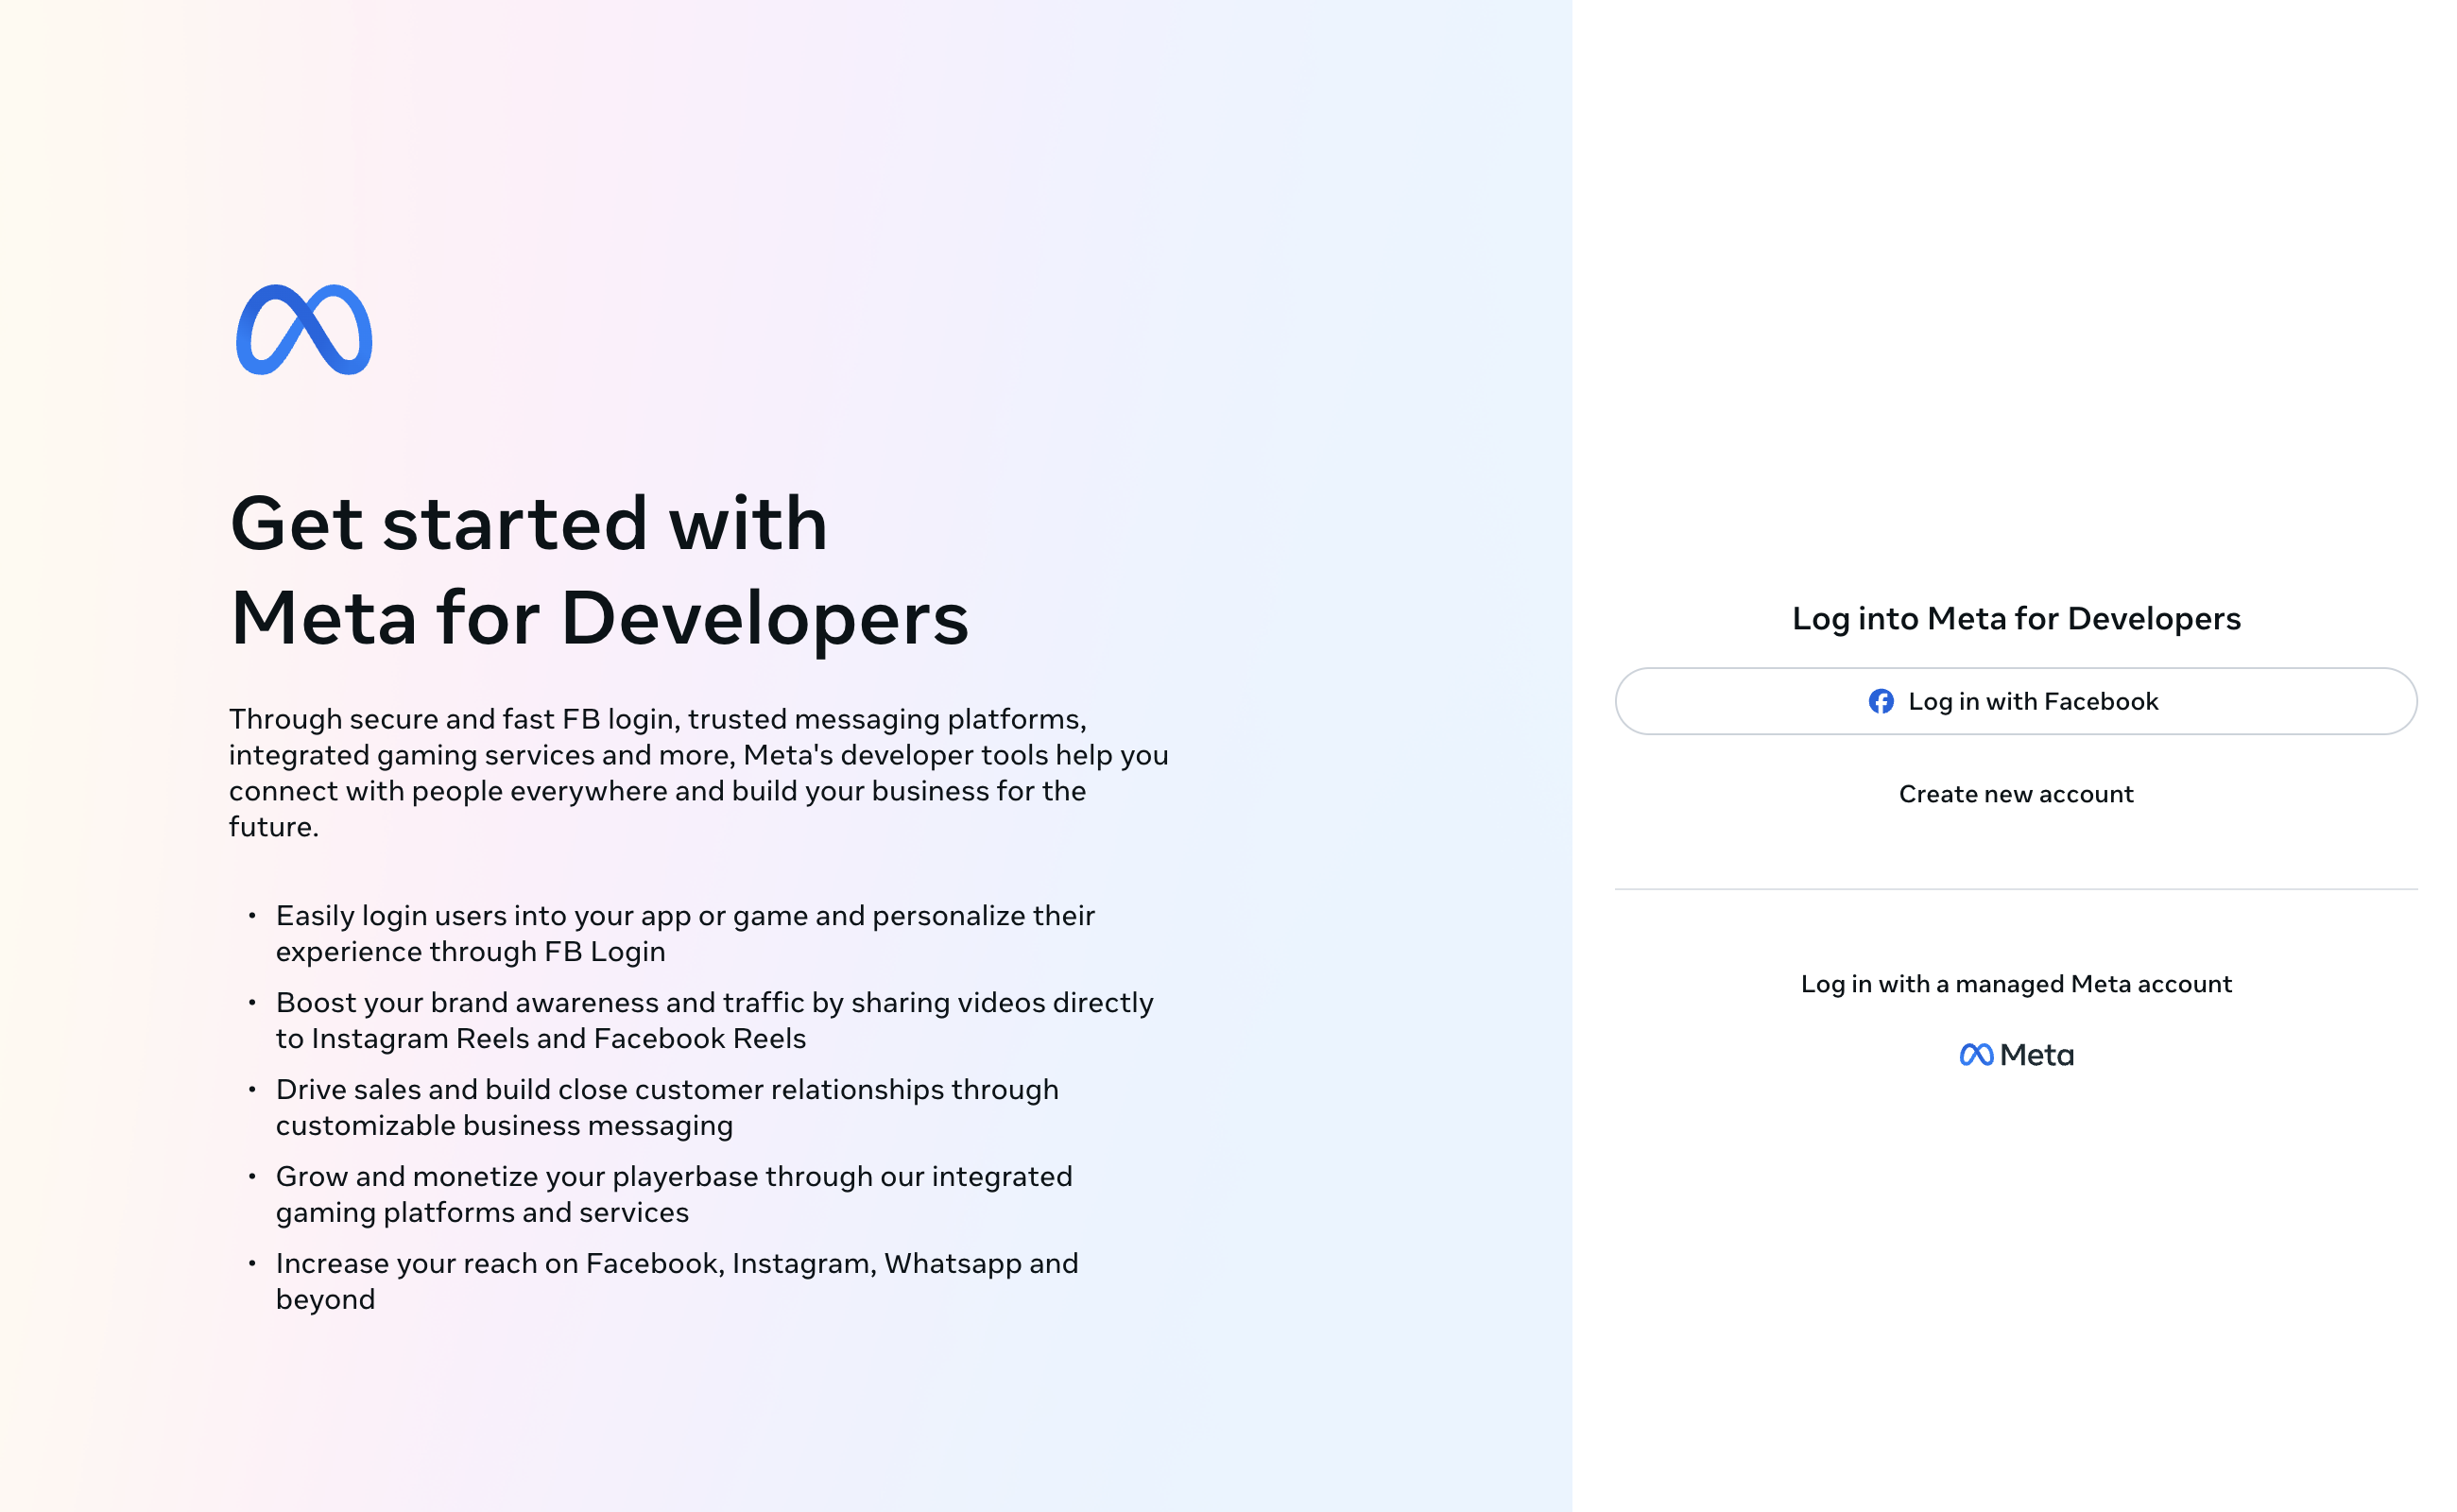Image resolution: width=2457 pixels, height=1512 pixels.
Task: Select the 'Drive sales' bullet text
Action: 667,1107
